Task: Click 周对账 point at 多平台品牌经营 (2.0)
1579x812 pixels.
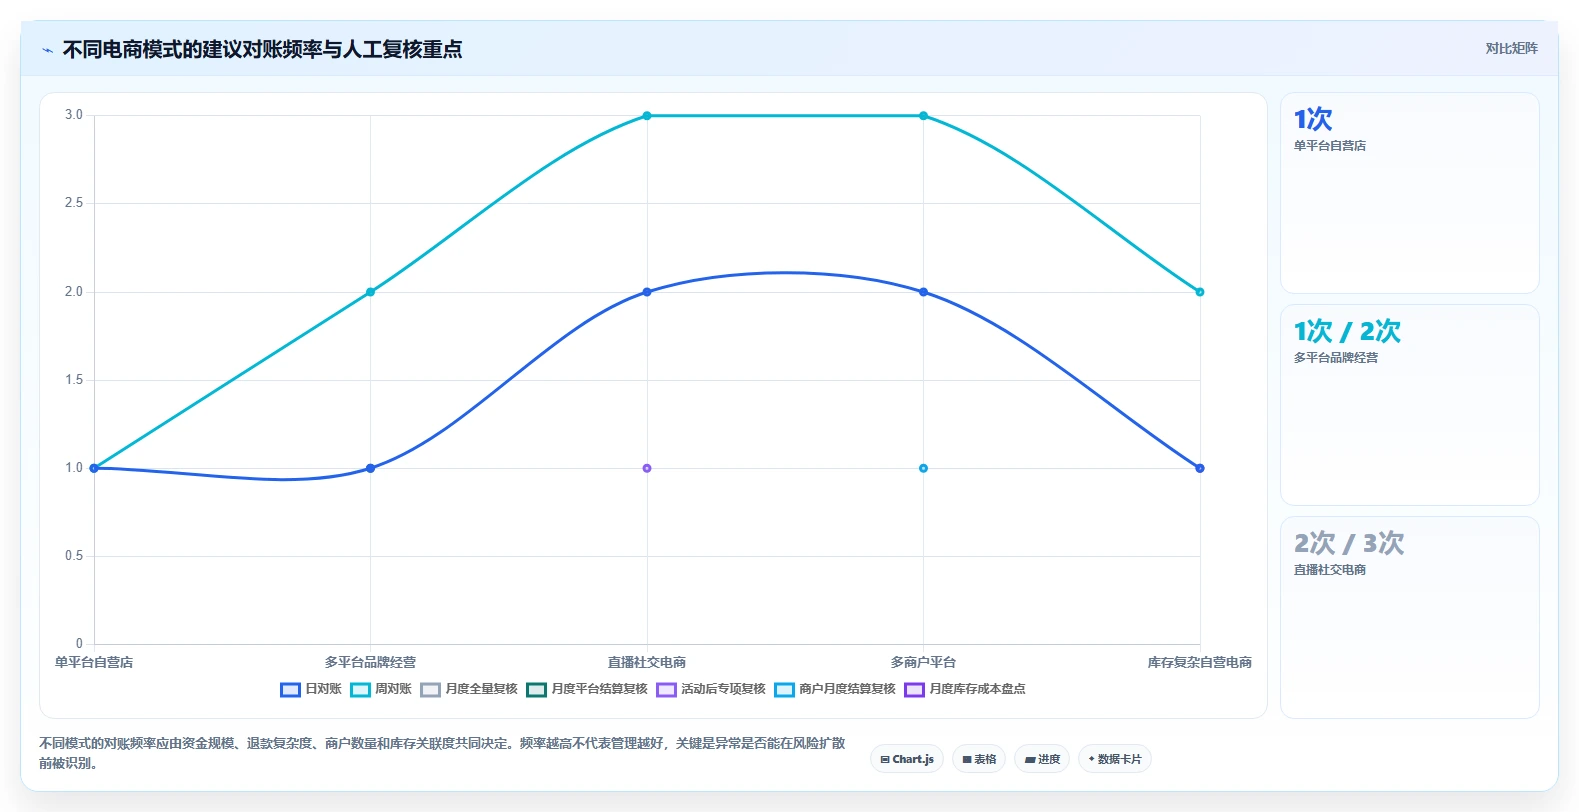Action: 370,292
